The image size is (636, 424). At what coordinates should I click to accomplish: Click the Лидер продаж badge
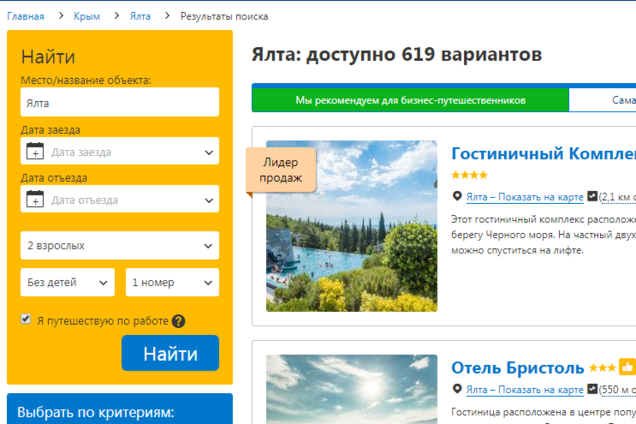pyautogui.click(x=281, y=170)
